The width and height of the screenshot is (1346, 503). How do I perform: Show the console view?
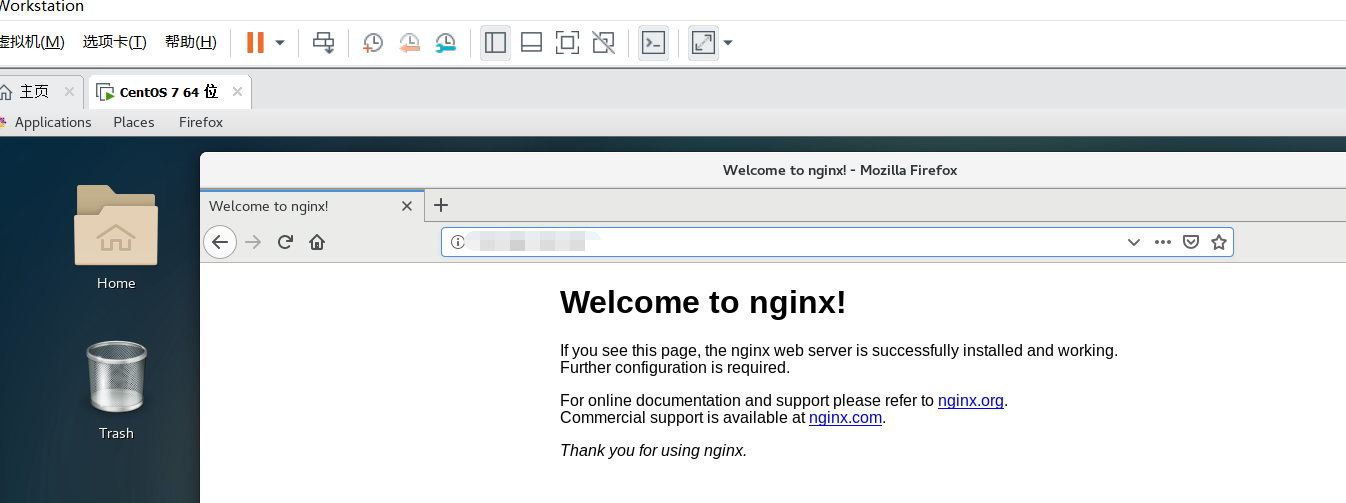(x=653, y=42)
